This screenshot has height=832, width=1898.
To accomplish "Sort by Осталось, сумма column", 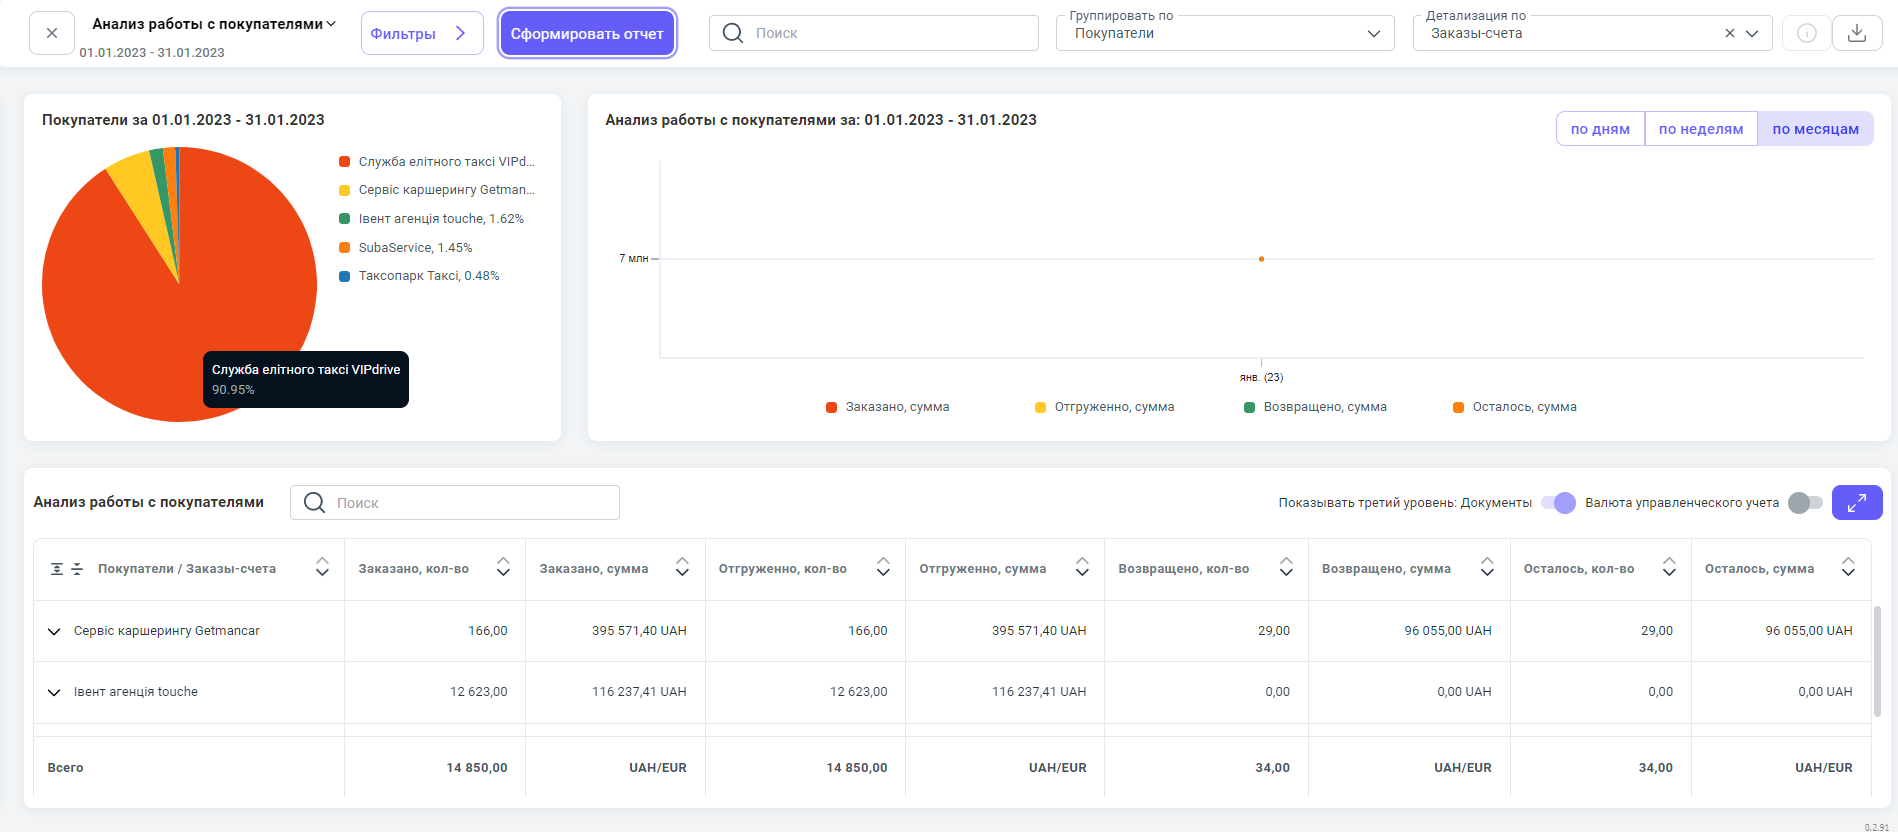I will tap(1847, 568).
